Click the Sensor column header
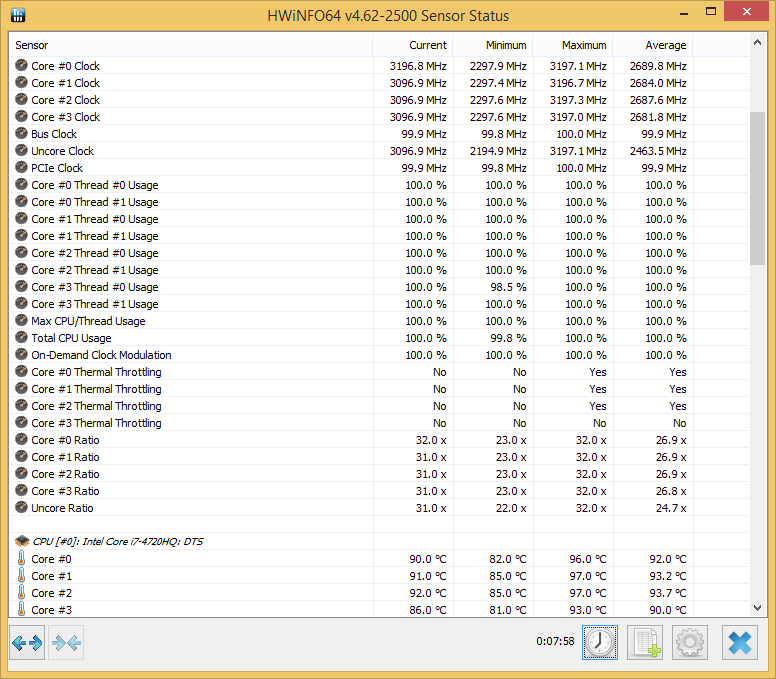 coord(191,45)
